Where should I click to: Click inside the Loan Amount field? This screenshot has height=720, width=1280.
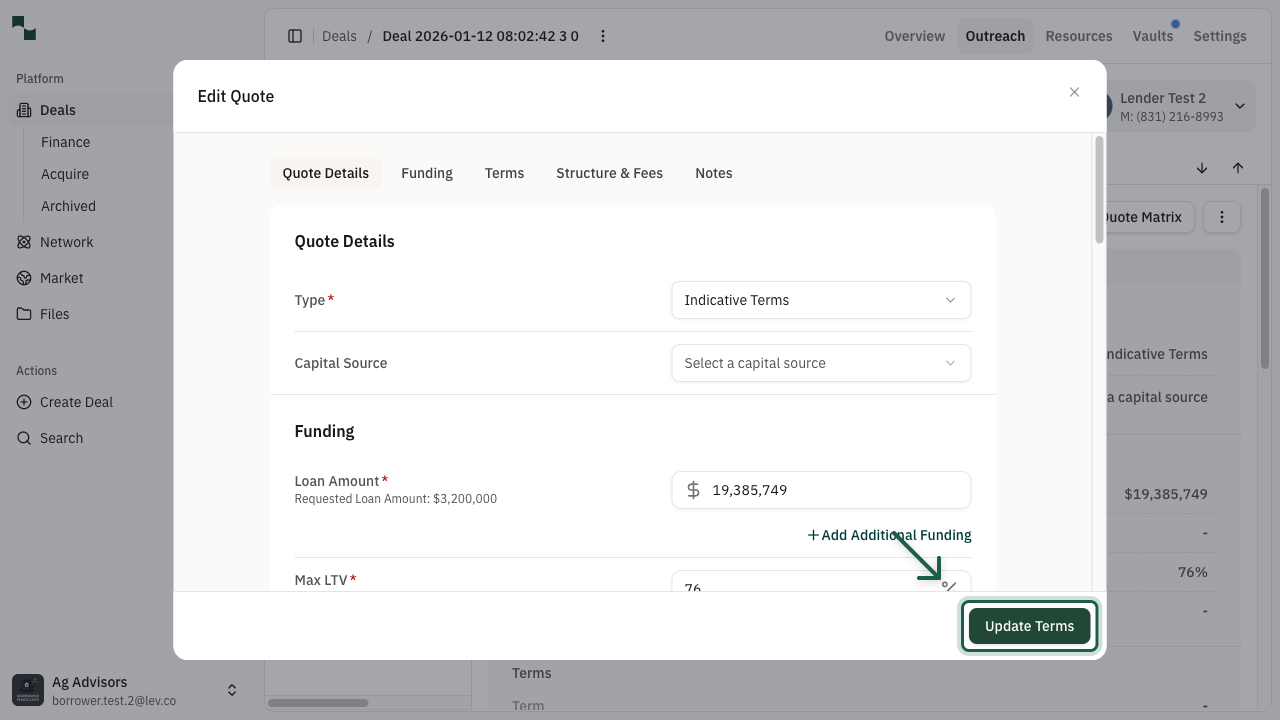pyautogui.click(x=820, y=490)
